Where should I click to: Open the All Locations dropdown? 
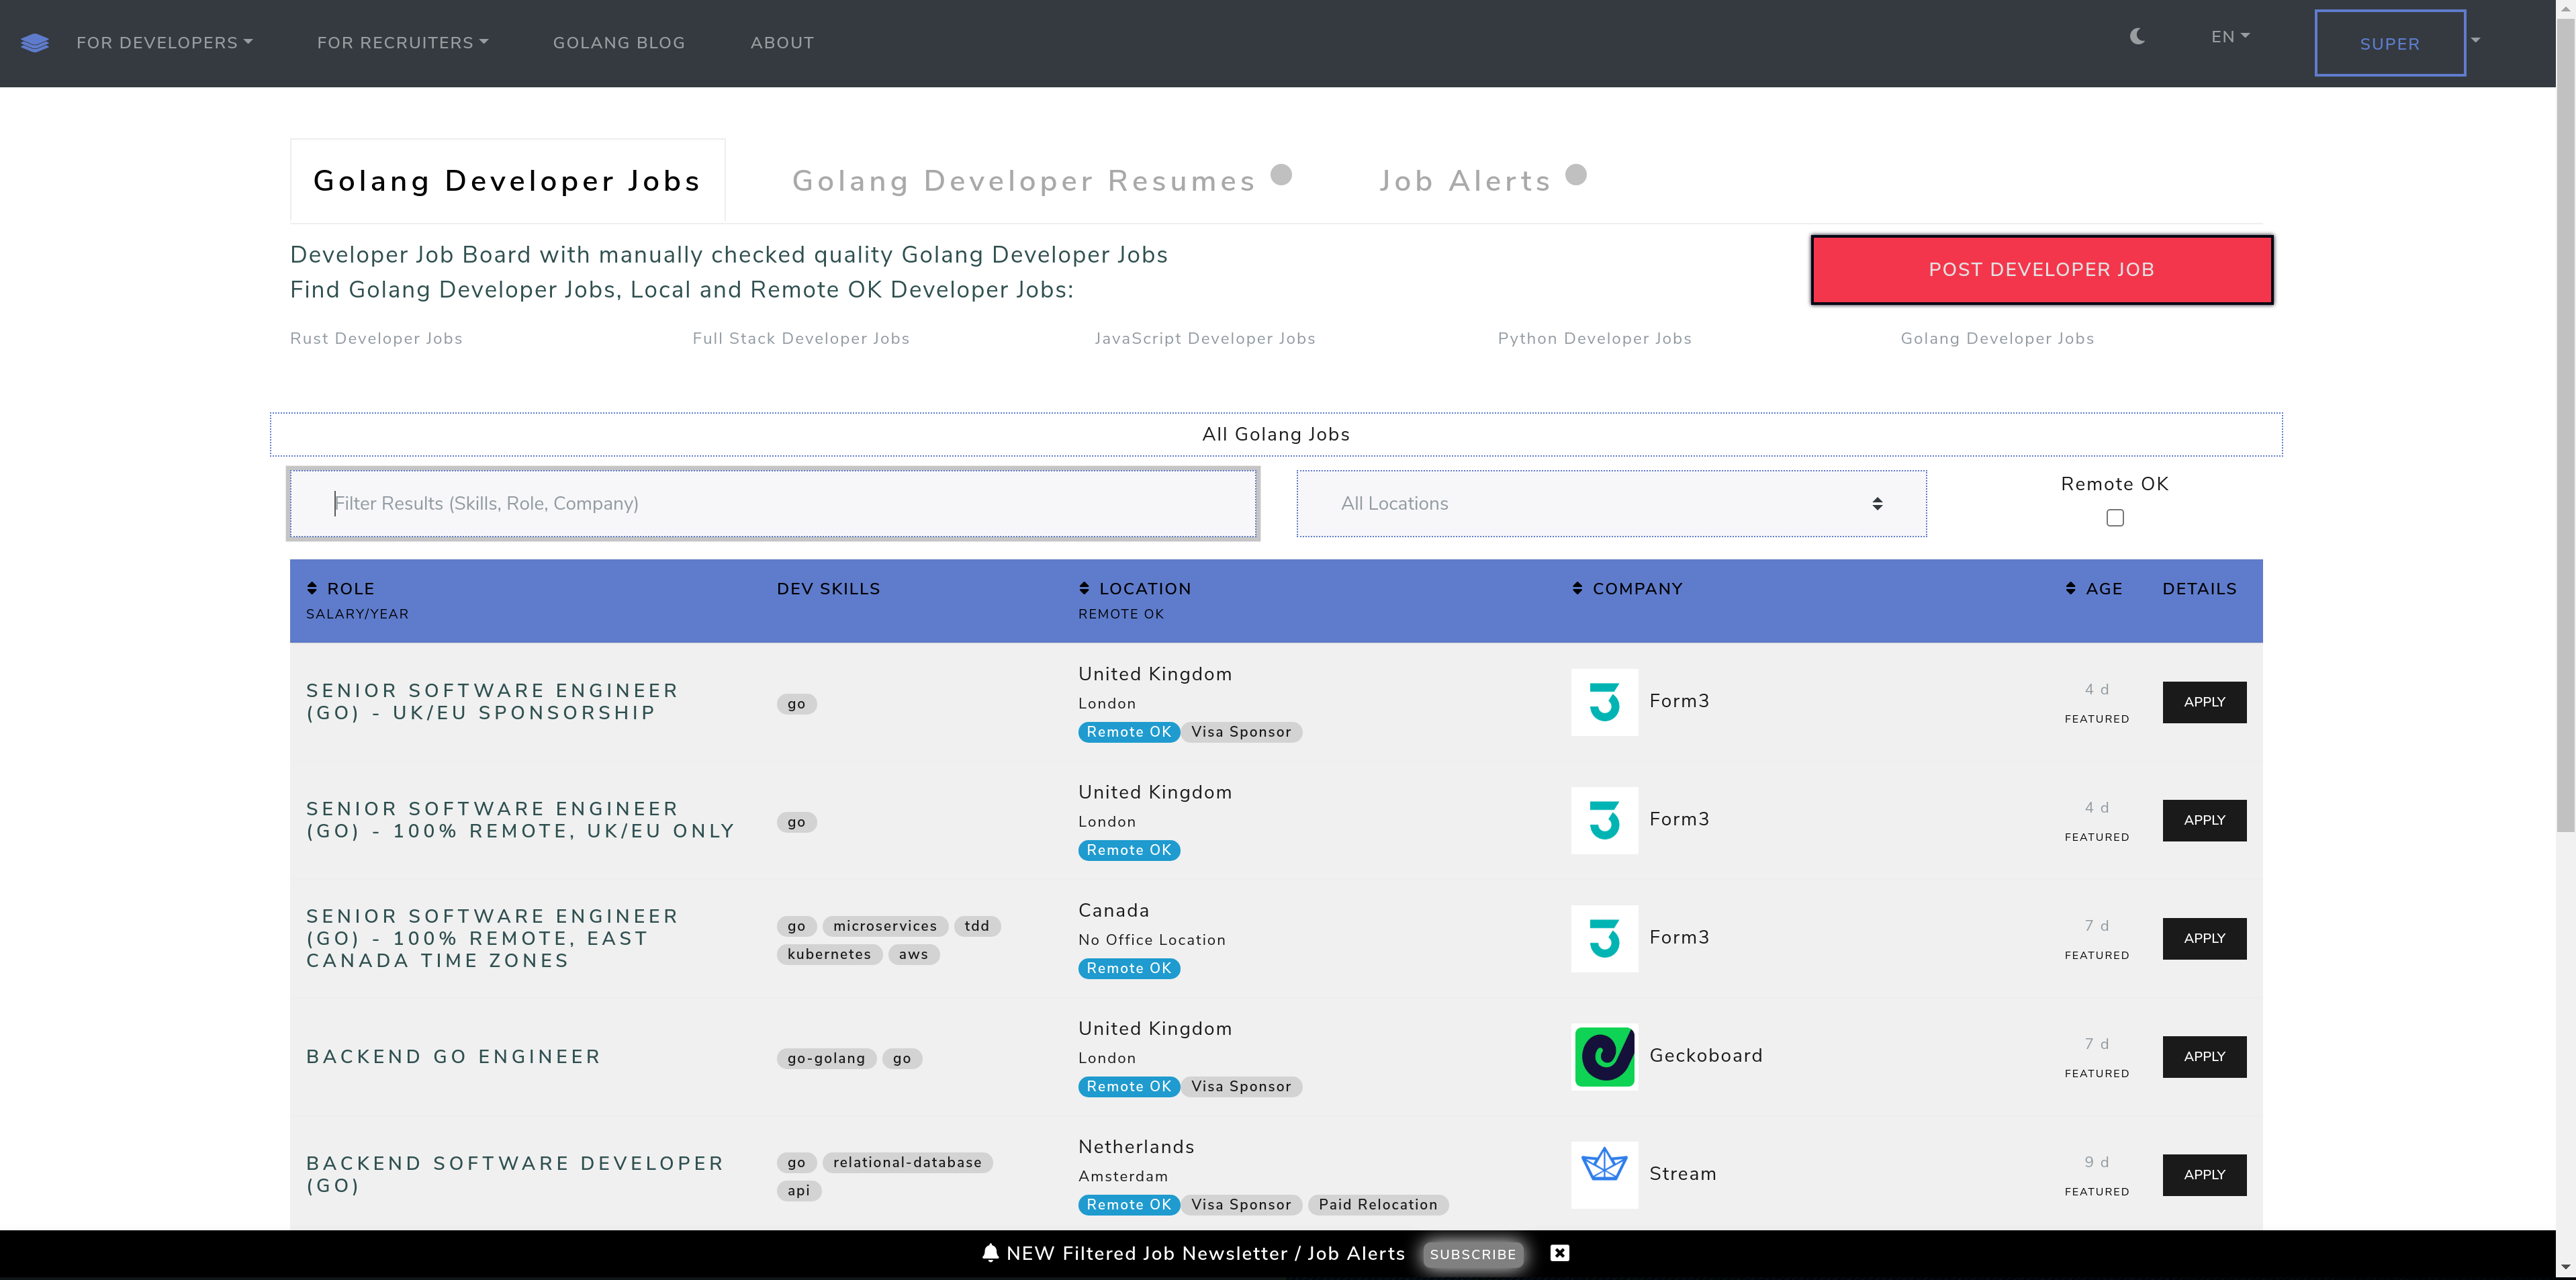click(x=1610, y=504)
